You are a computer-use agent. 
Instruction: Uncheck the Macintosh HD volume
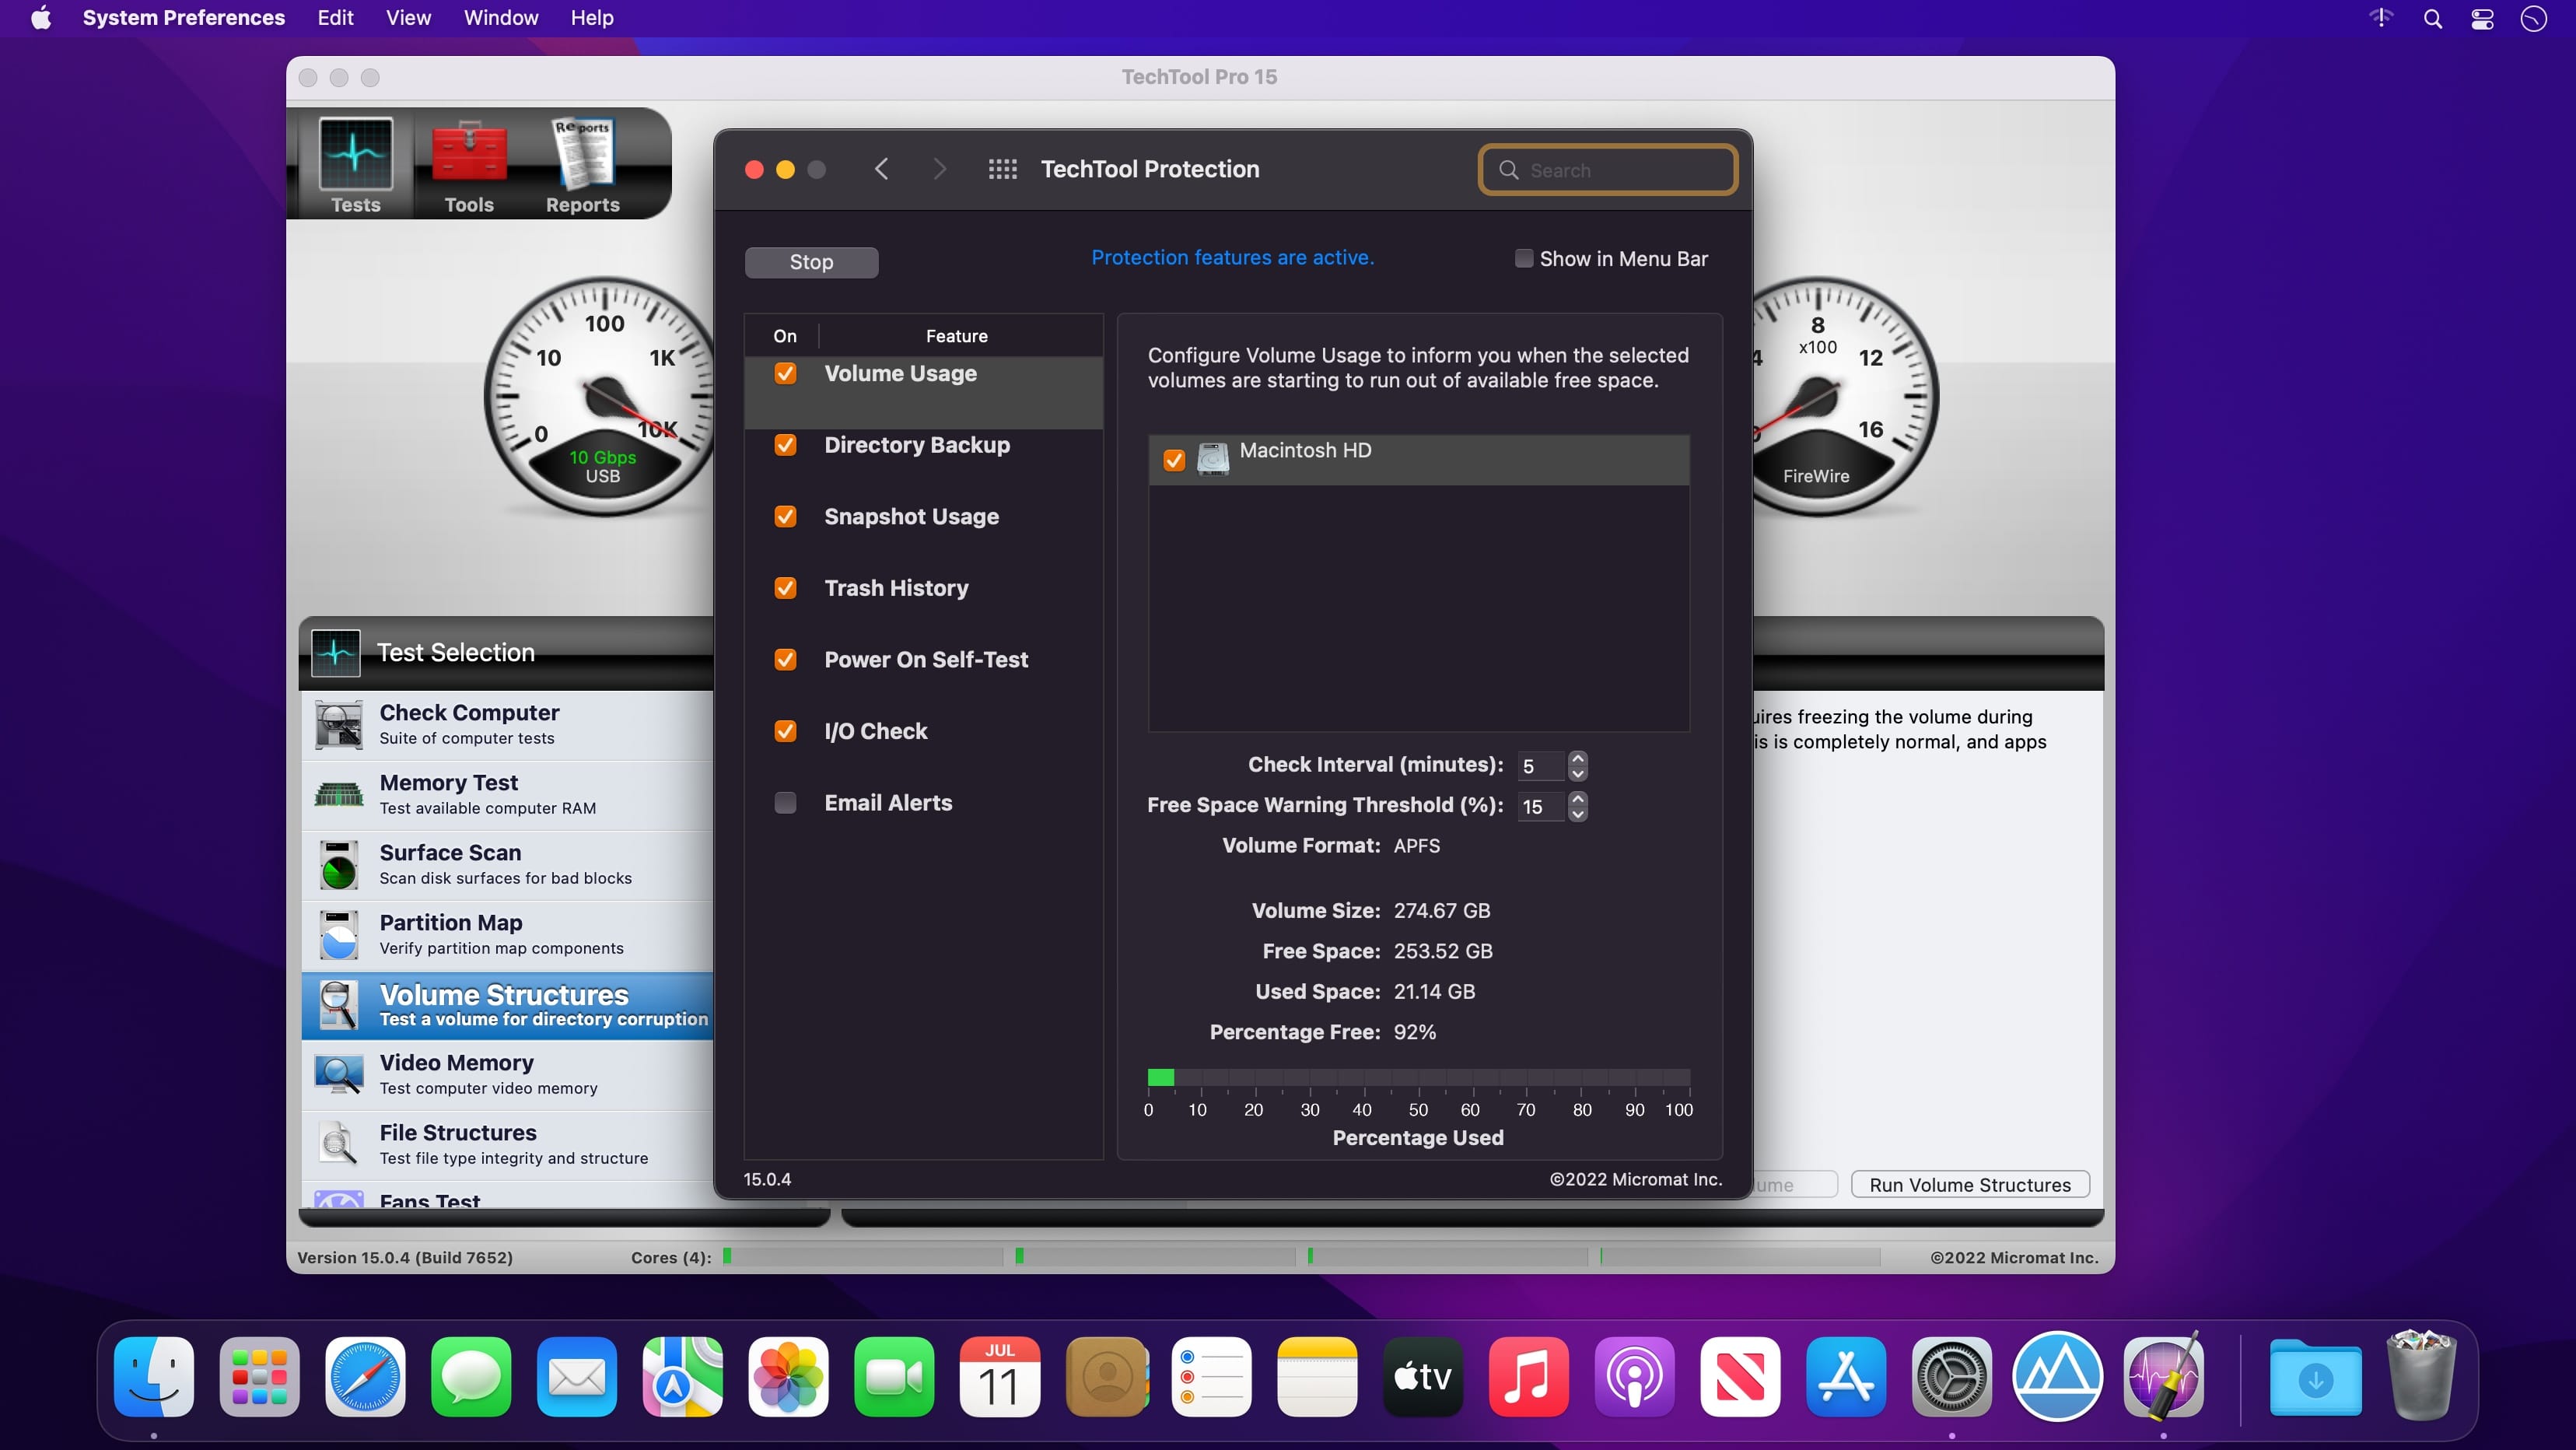point(1174,460)
